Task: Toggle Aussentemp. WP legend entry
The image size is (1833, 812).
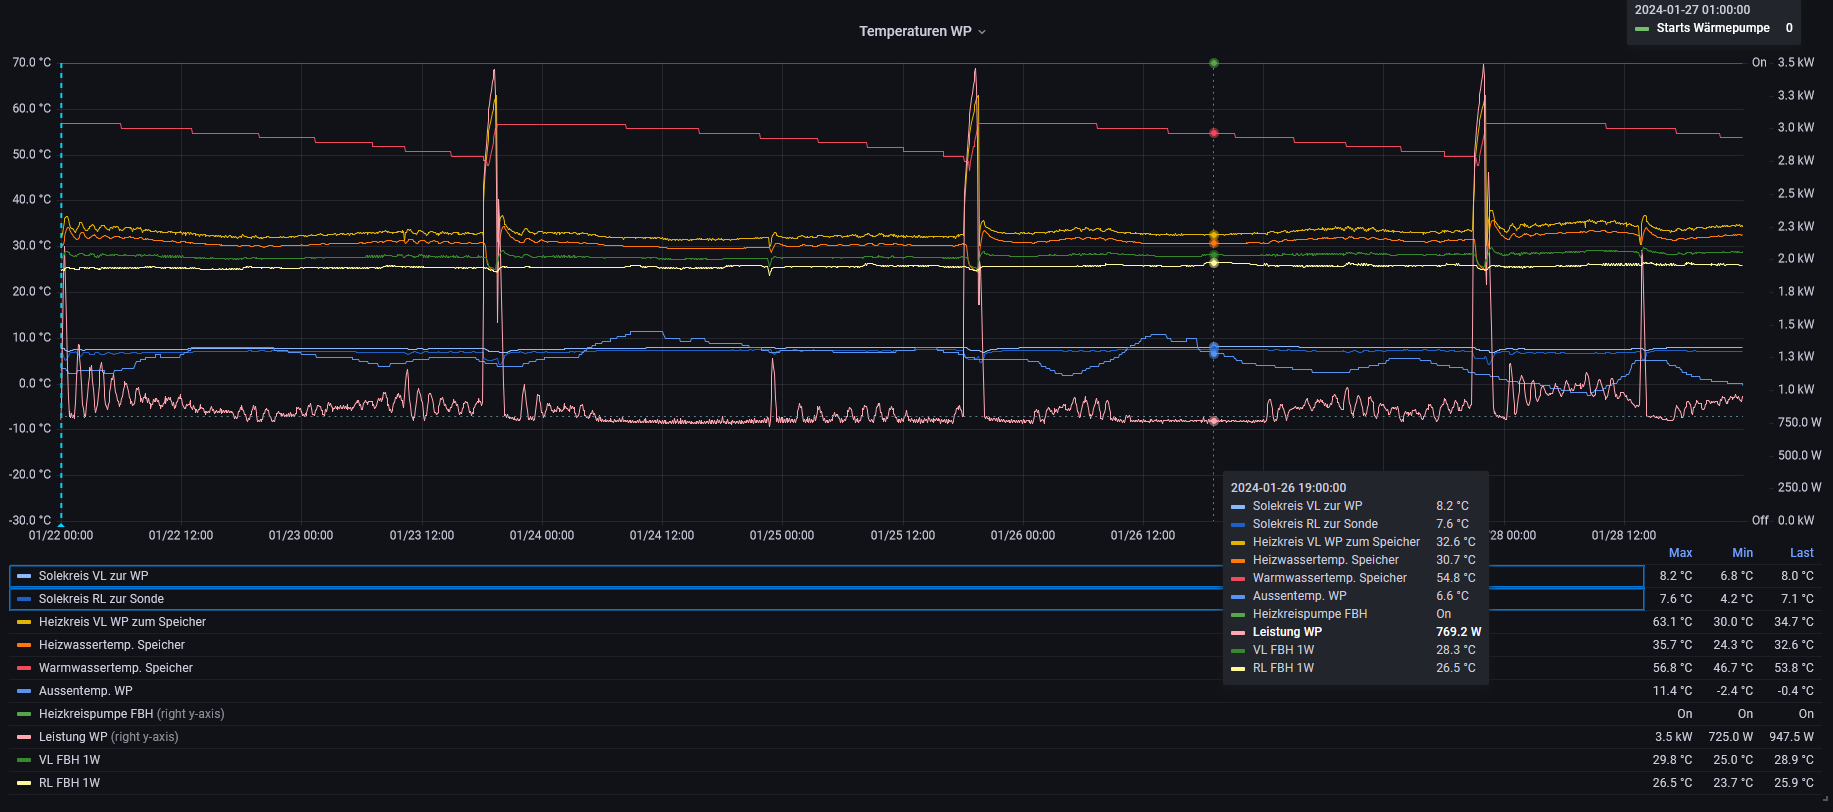Action: 86,691
